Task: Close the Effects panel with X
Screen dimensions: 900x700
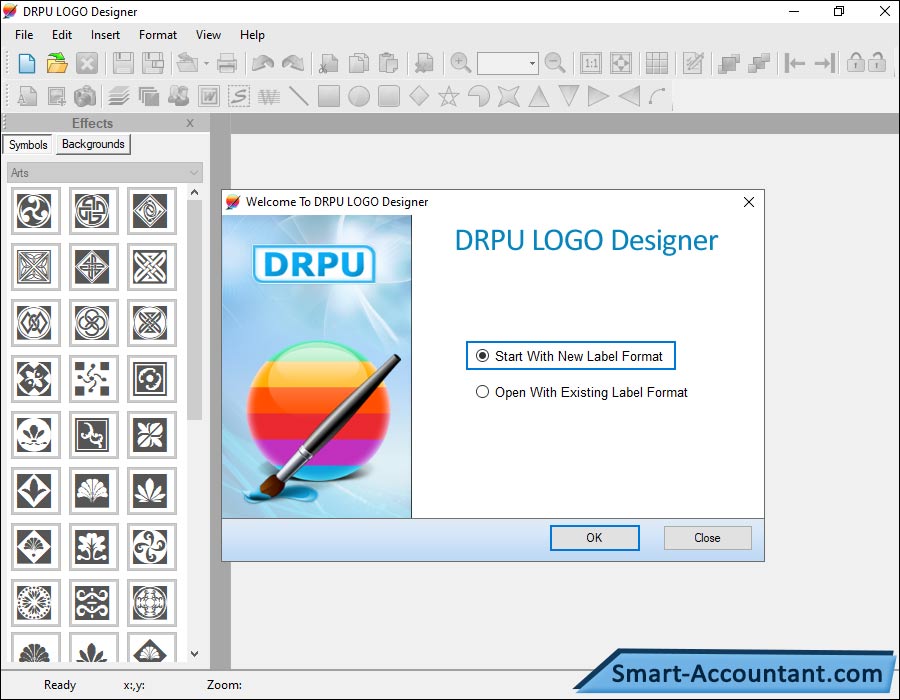Action: pyautogui.click(x=190, y=123)
